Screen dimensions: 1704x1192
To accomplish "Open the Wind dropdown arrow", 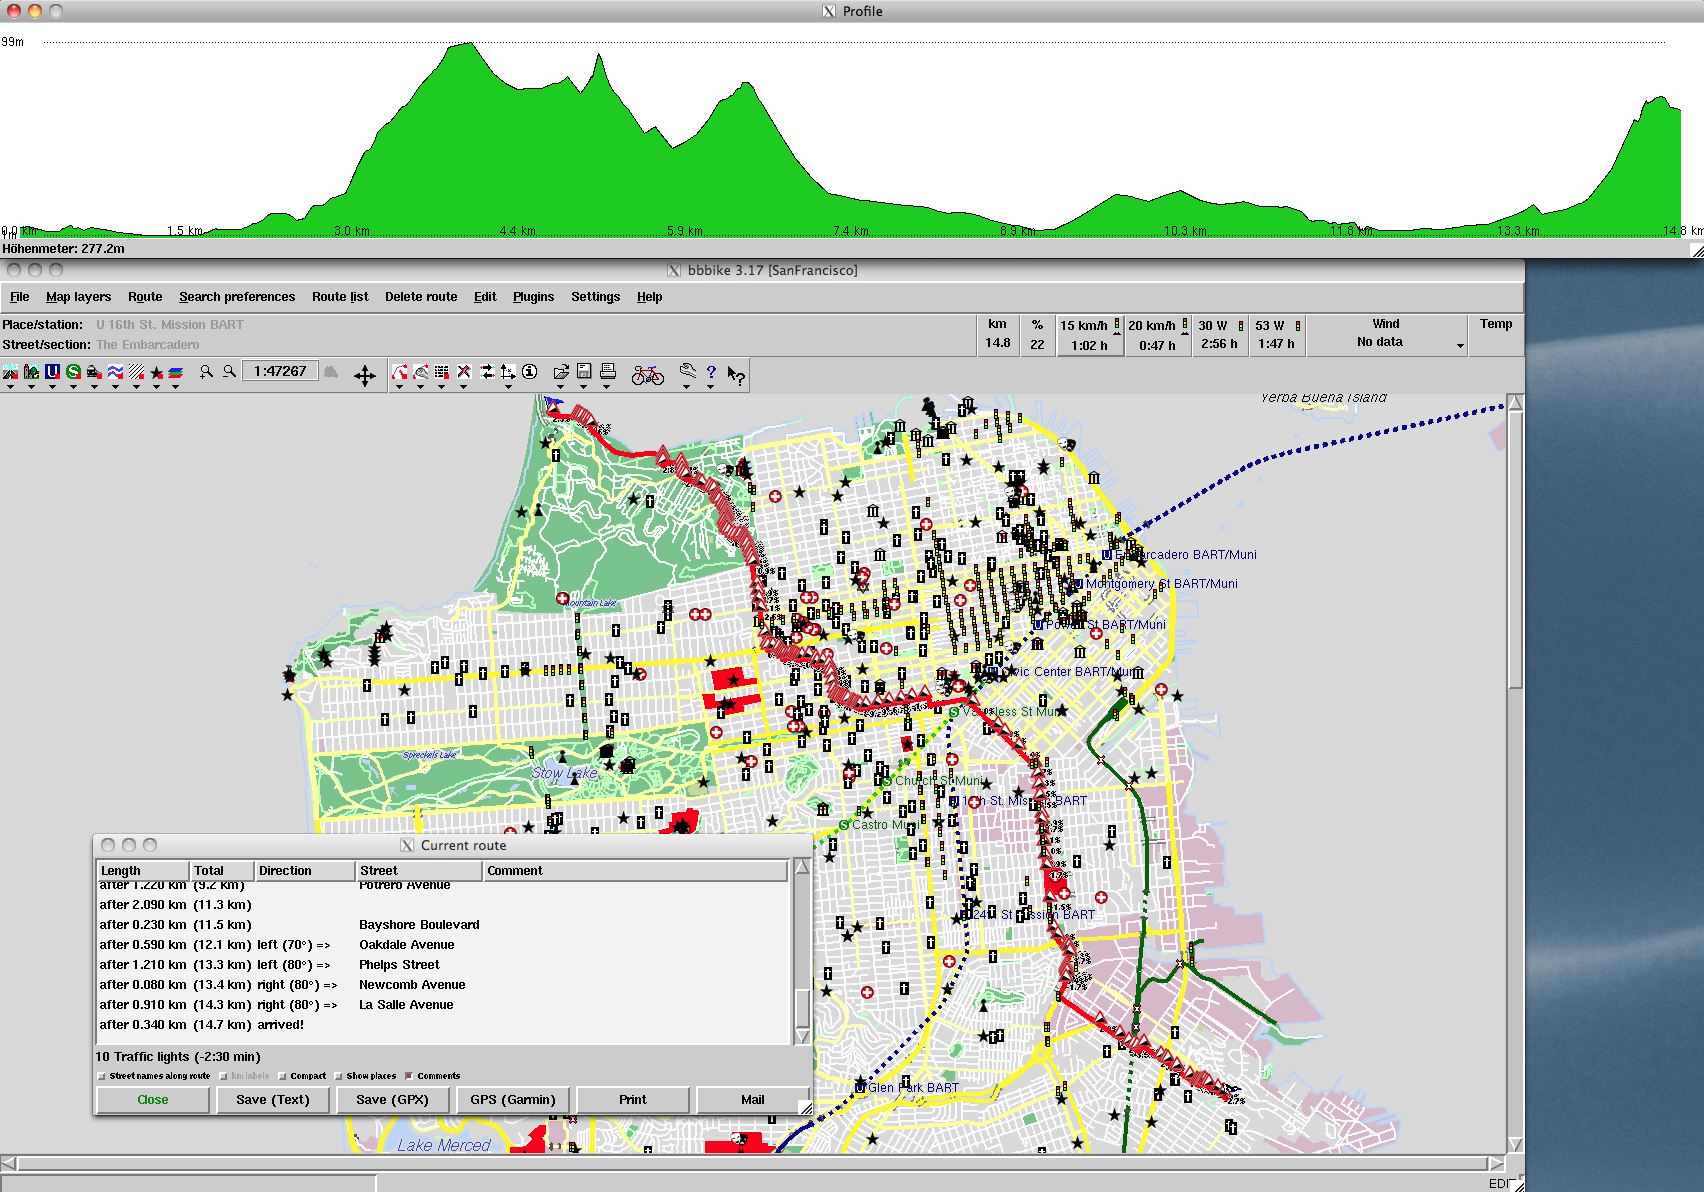I will (1460, 346).
